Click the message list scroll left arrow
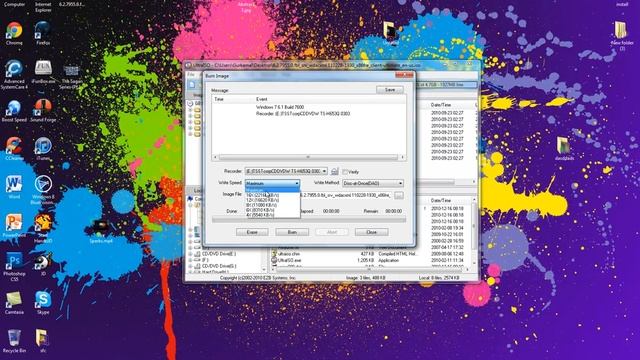 pyautogui.click(x=215, y=157)
